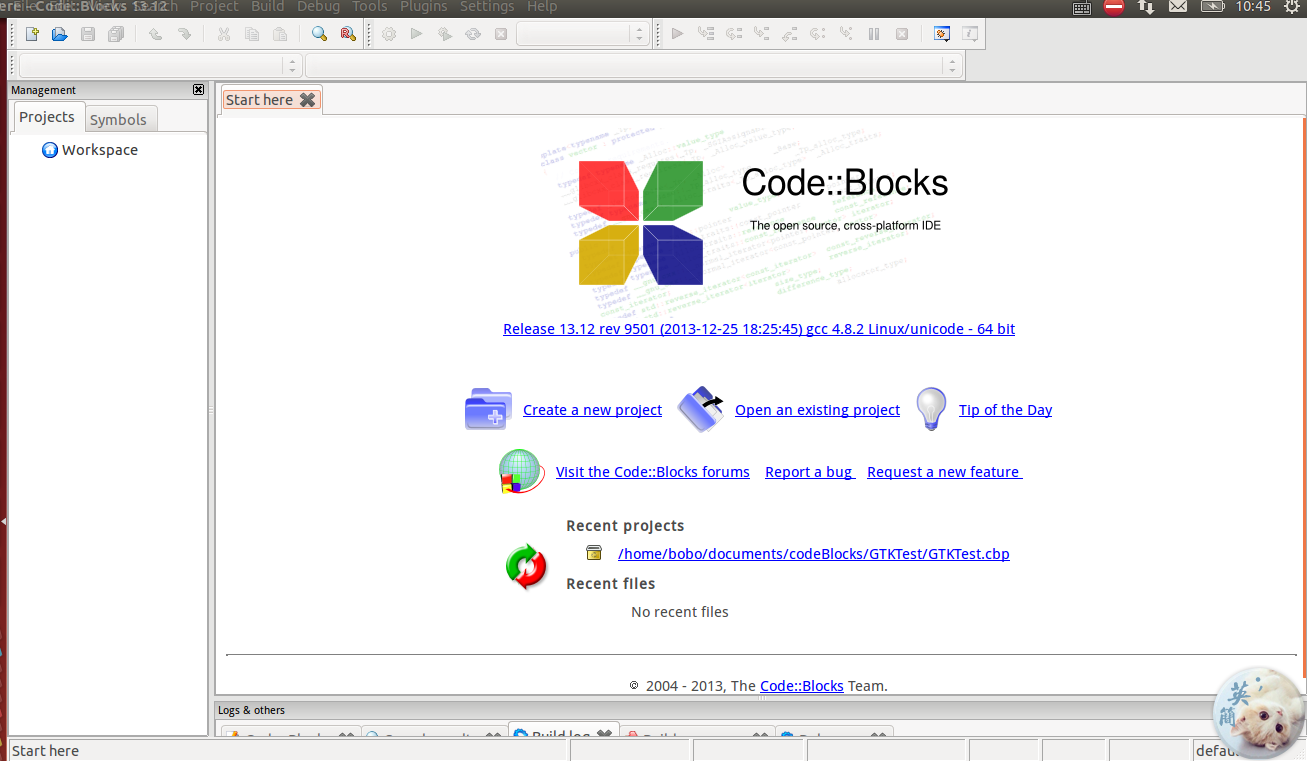Click the Copy toolbar icon
Image resolution: width=1307 pixels, height=761 pixels.
click(252, 34)
